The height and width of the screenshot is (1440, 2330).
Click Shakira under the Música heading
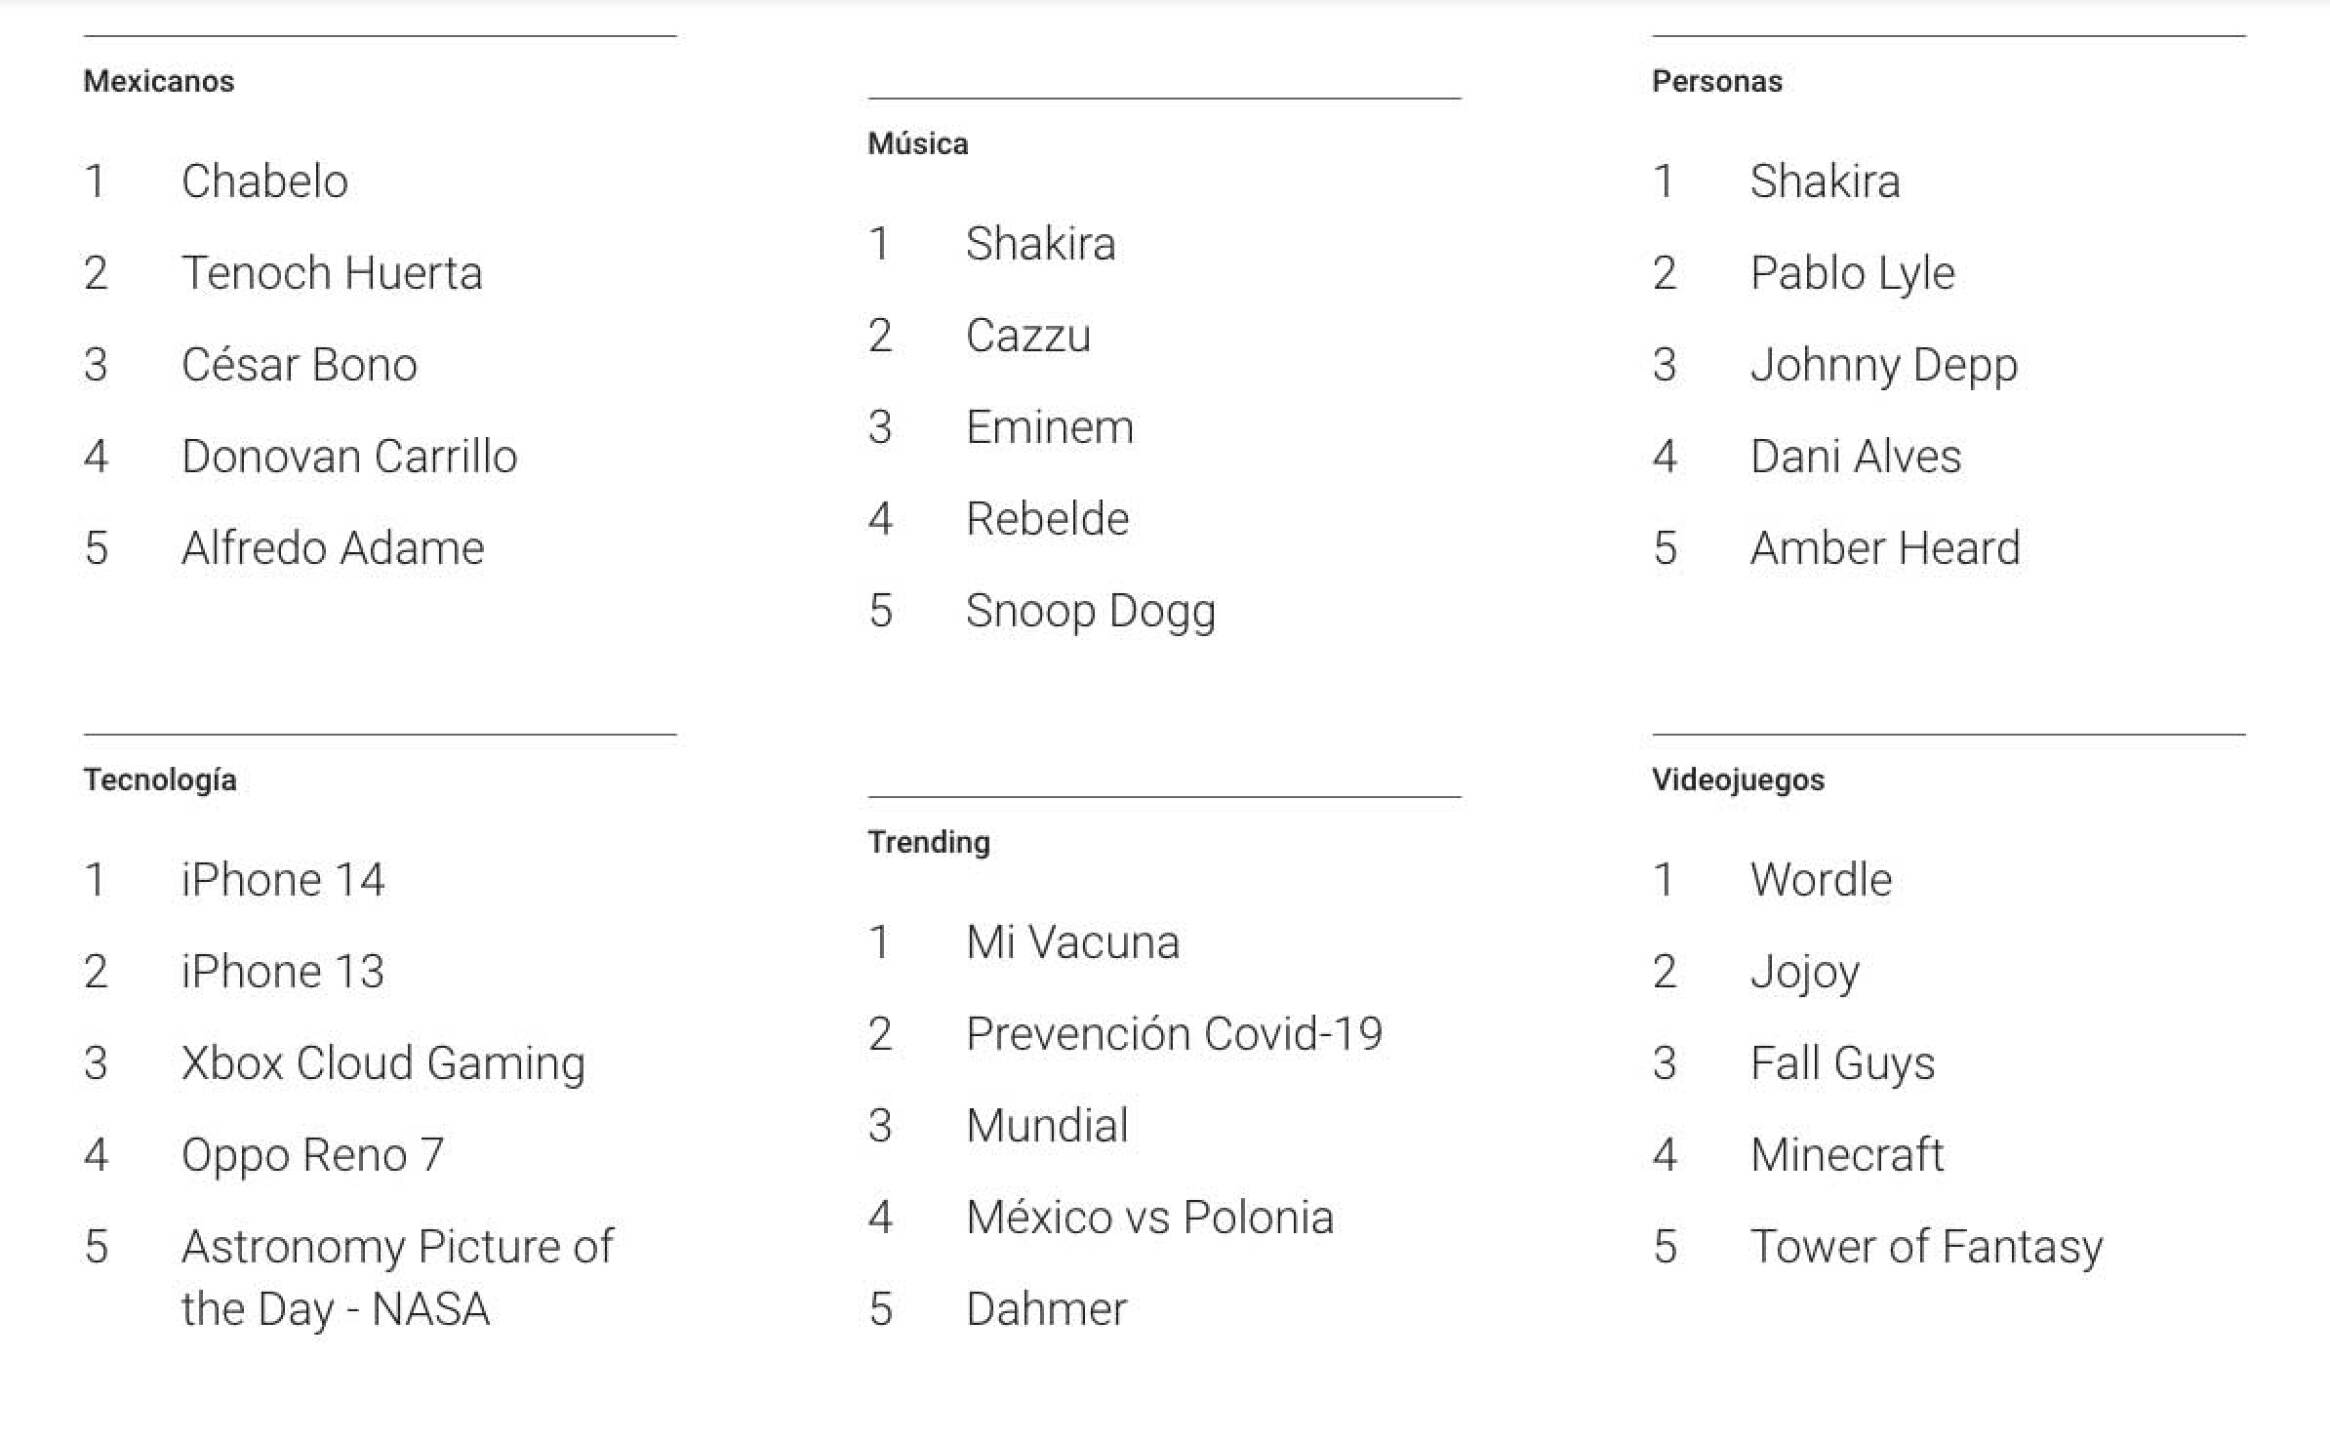[1040, 244]
